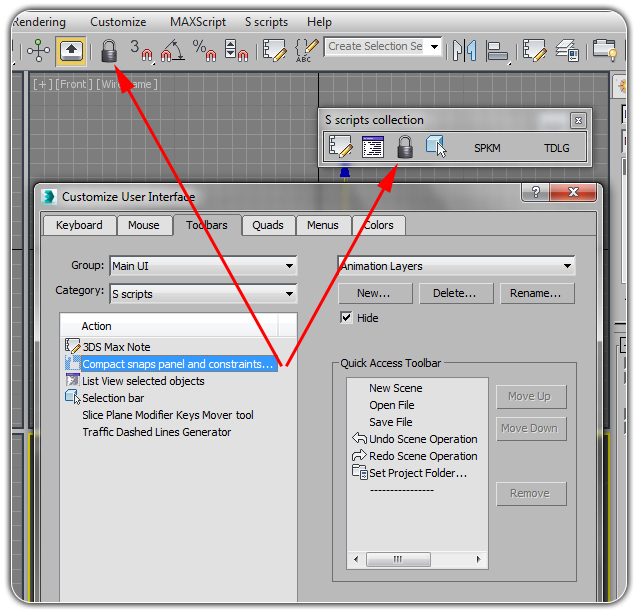Click the Create Selection Set input field
The image size is (636, 613).
[376, 47]
